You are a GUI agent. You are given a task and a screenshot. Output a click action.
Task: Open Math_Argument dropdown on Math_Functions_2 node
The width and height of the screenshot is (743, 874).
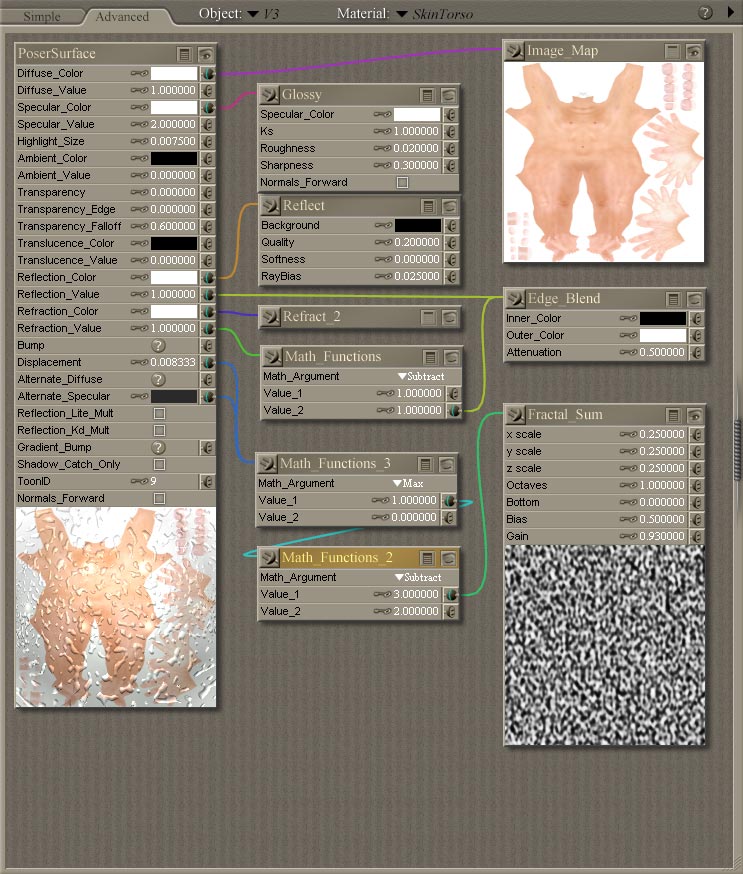click(418, 578)
